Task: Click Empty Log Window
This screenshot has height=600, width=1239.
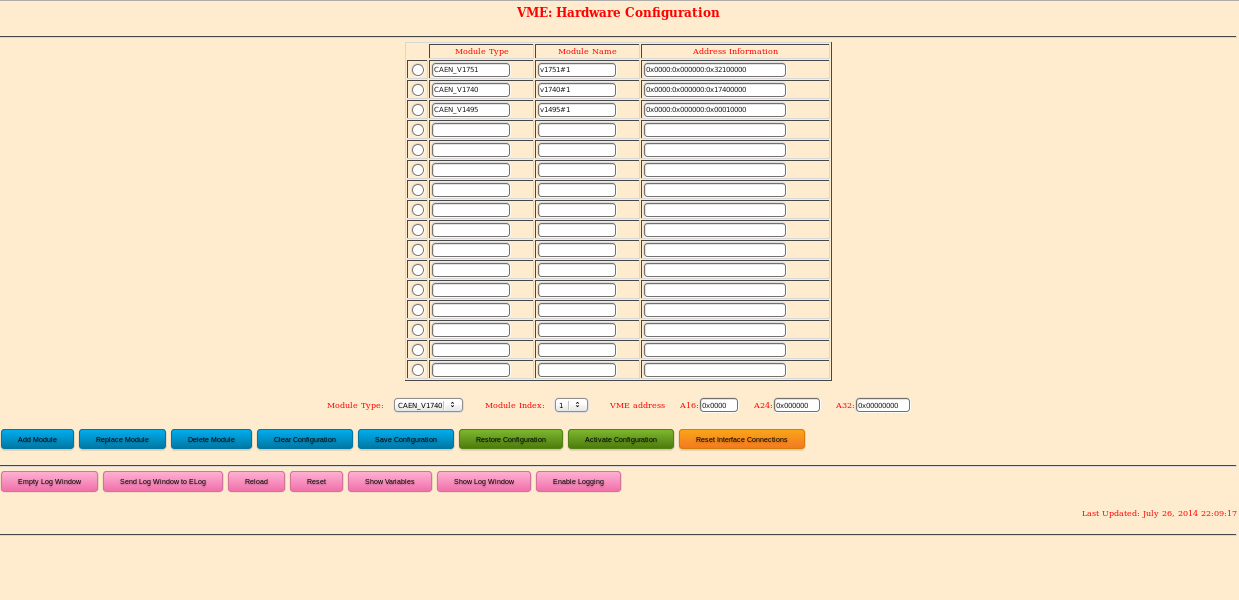Action: click(49, 481)
